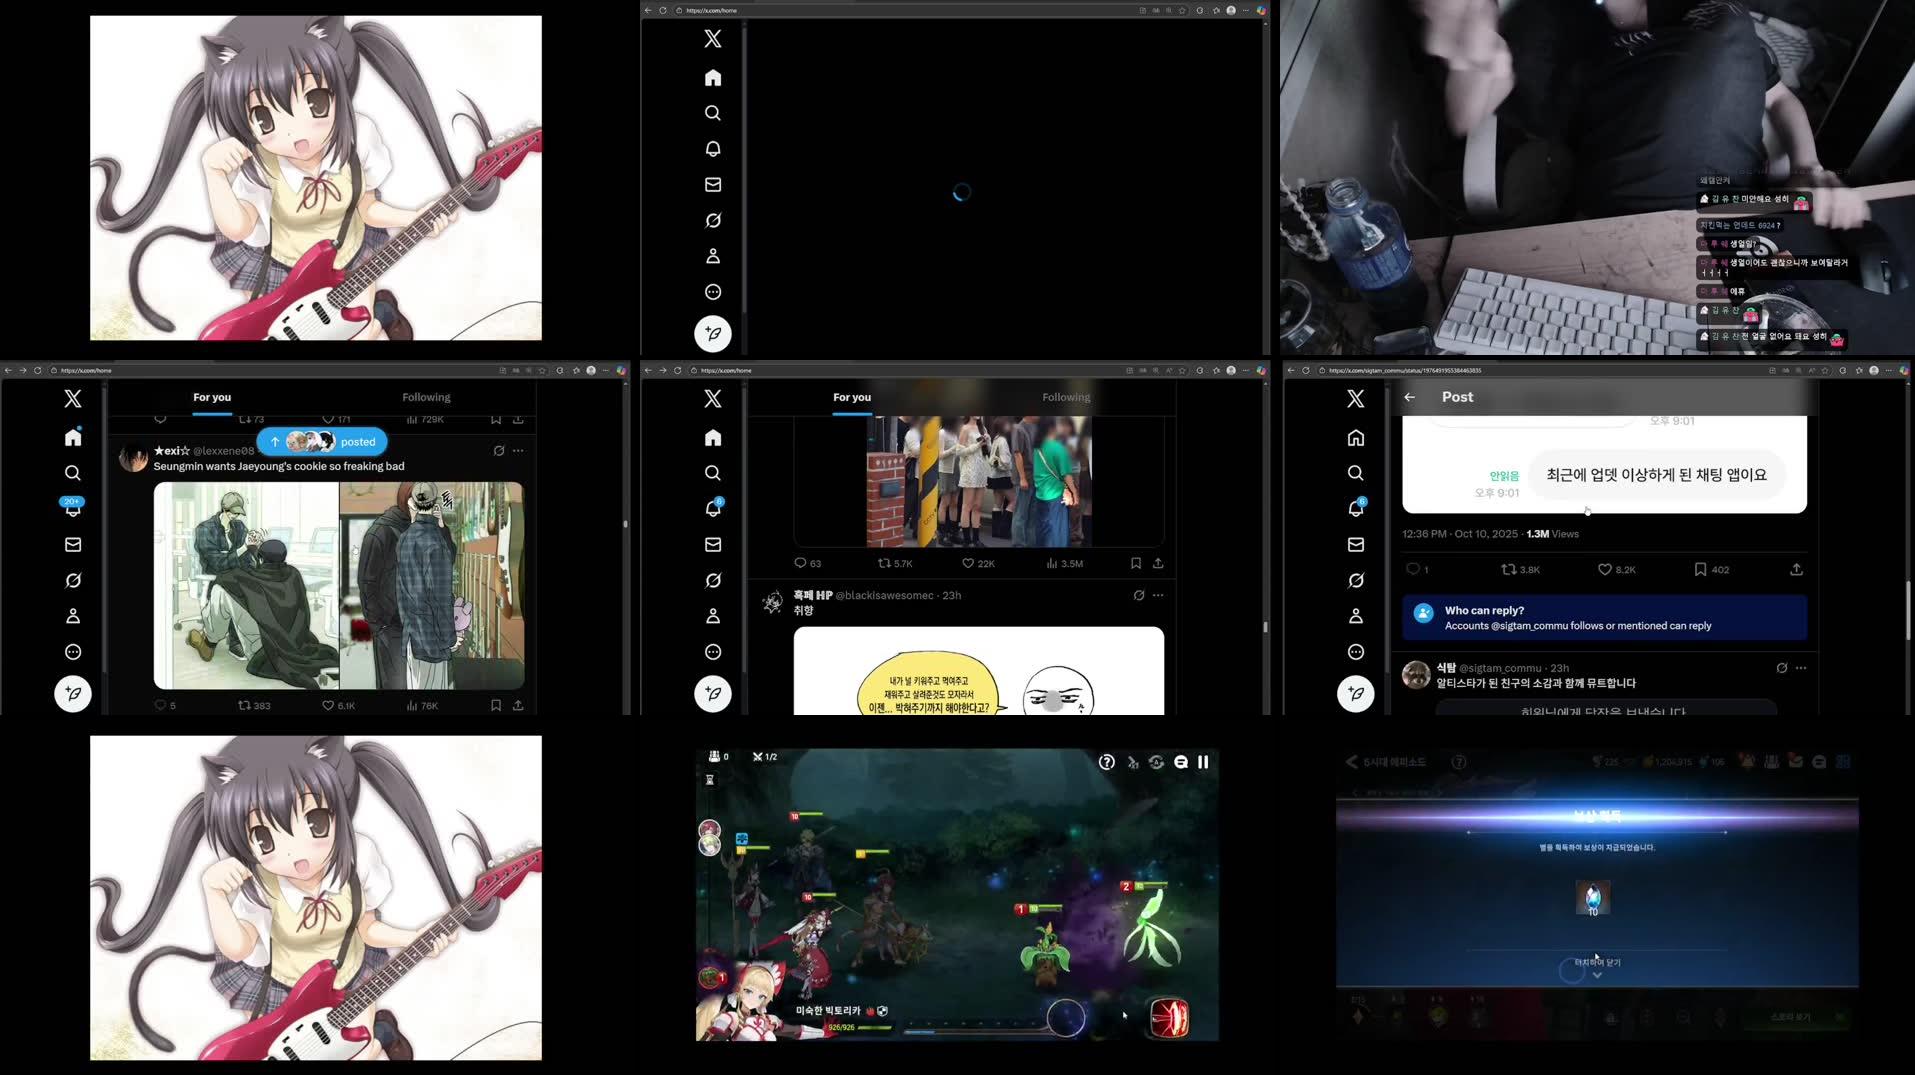Click the blue "posted" new posts pill
This screenshot has height=1075, width=1915.
pyautogui.click(x=322, y=441)
